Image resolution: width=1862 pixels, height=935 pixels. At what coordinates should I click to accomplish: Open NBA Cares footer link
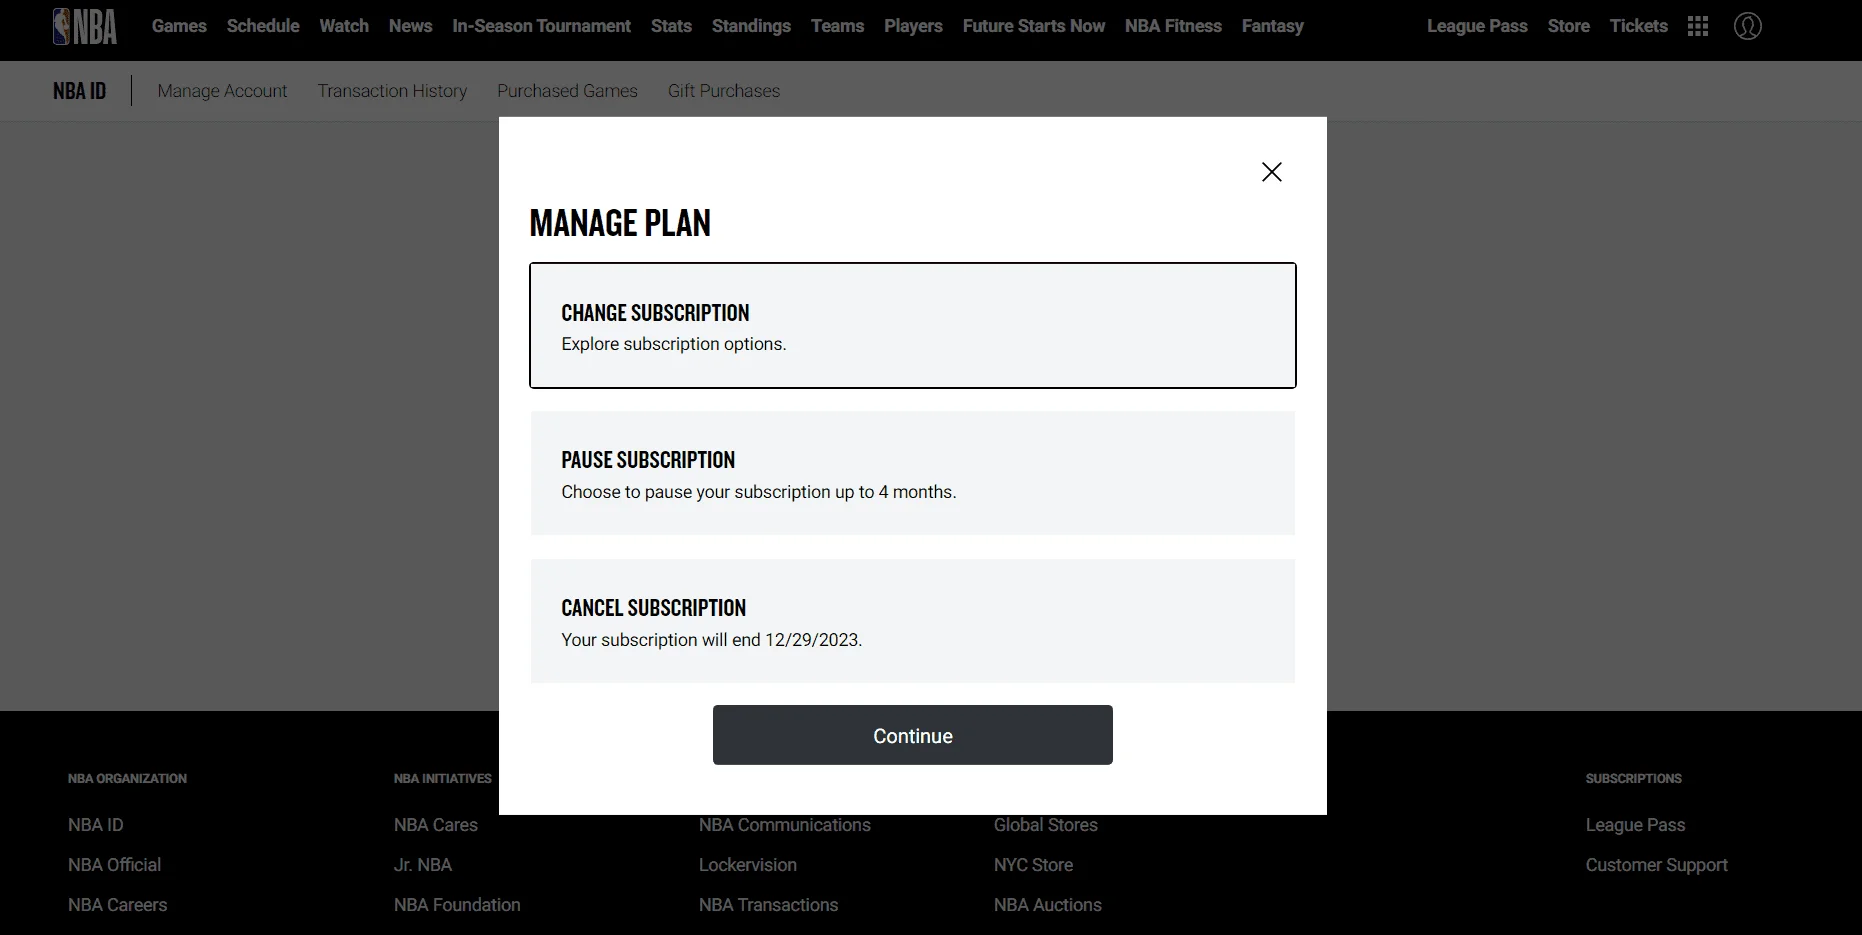436,825
